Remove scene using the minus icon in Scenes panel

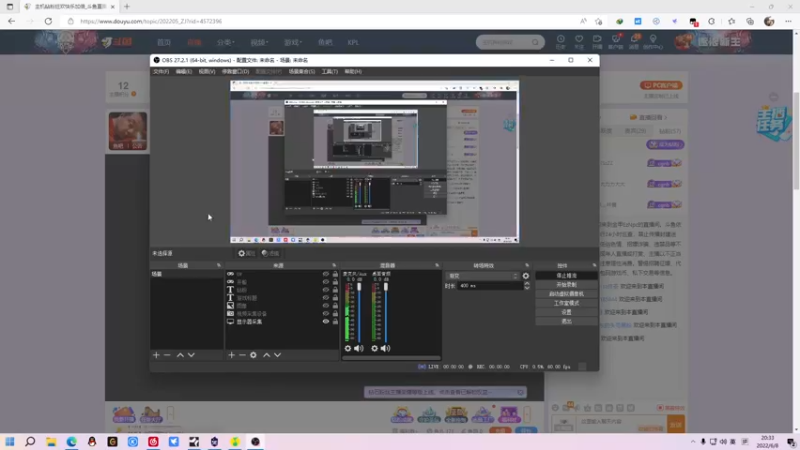click(167, 355)
